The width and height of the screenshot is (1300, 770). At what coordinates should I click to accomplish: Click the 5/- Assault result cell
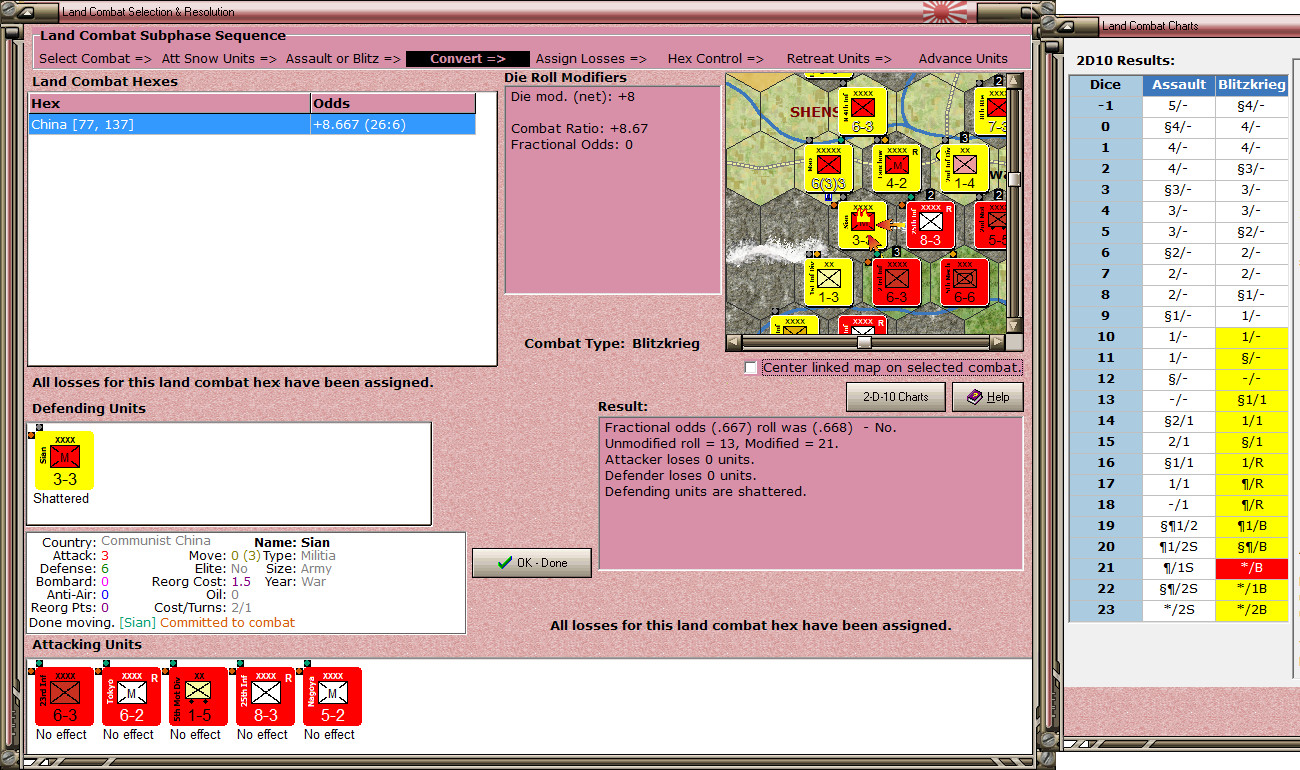1179,106
